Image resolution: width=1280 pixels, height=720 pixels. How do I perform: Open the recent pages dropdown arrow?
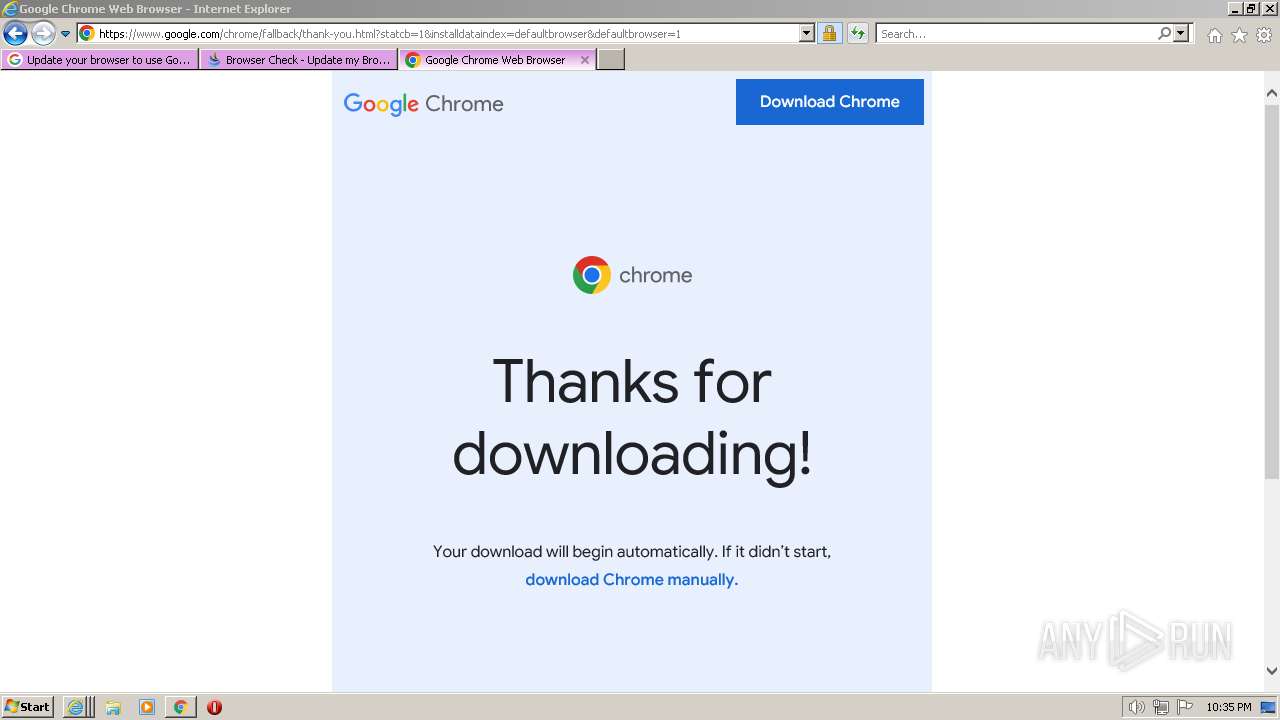(66, 34)
